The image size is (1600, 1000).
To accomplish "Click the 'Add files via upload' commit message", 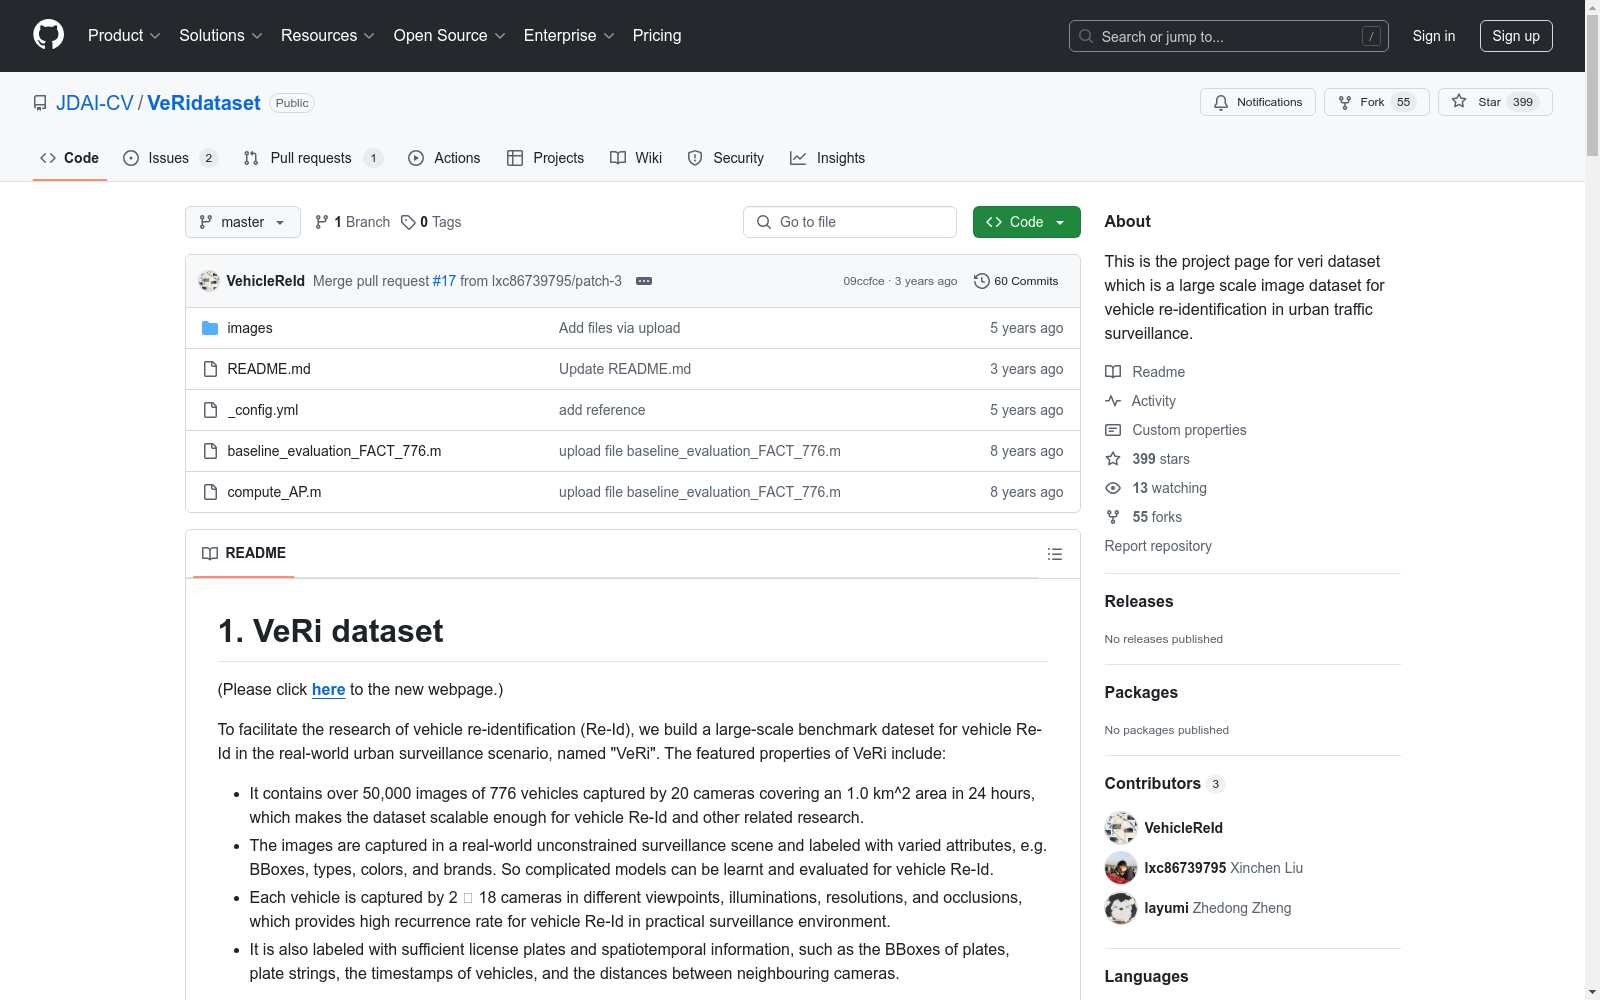I will pos(619,328).
